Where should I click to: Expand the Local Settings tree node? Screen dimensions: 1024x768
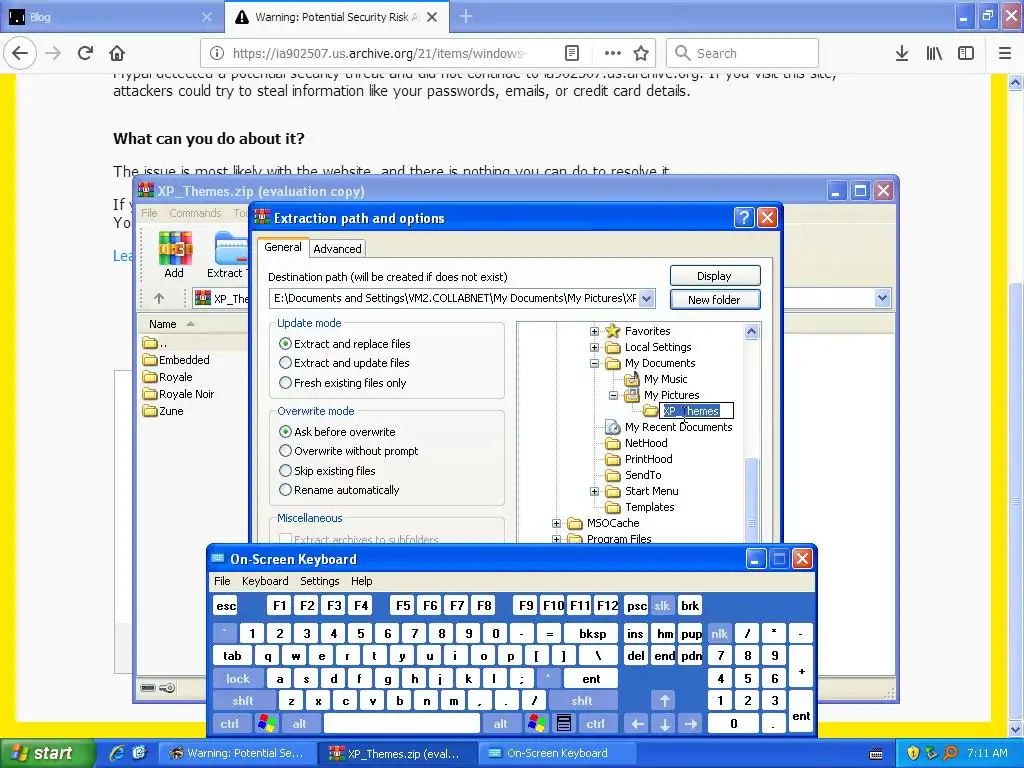594,347
